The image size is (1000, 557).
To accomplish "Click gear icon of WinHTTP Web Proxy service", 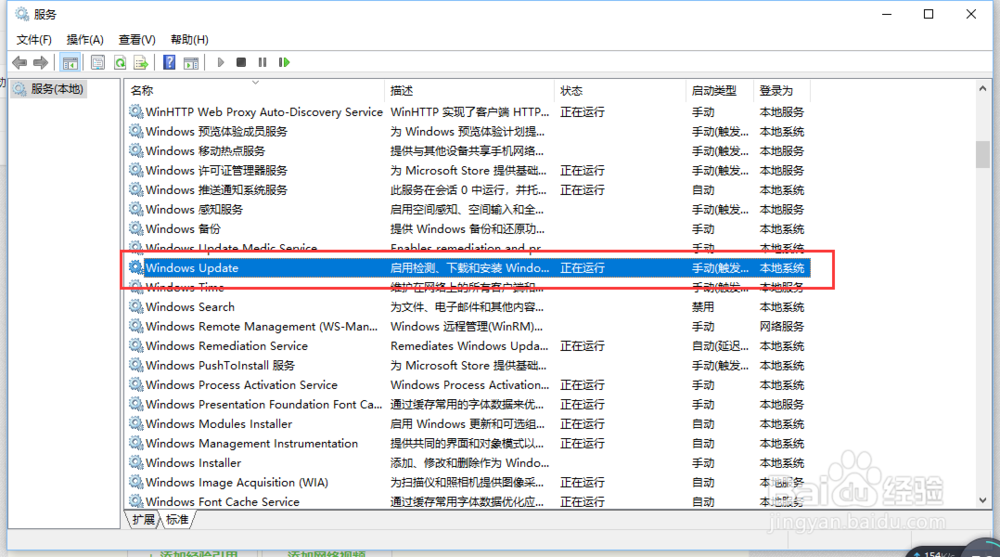I will pyautogui.click(x=136, y=112).
